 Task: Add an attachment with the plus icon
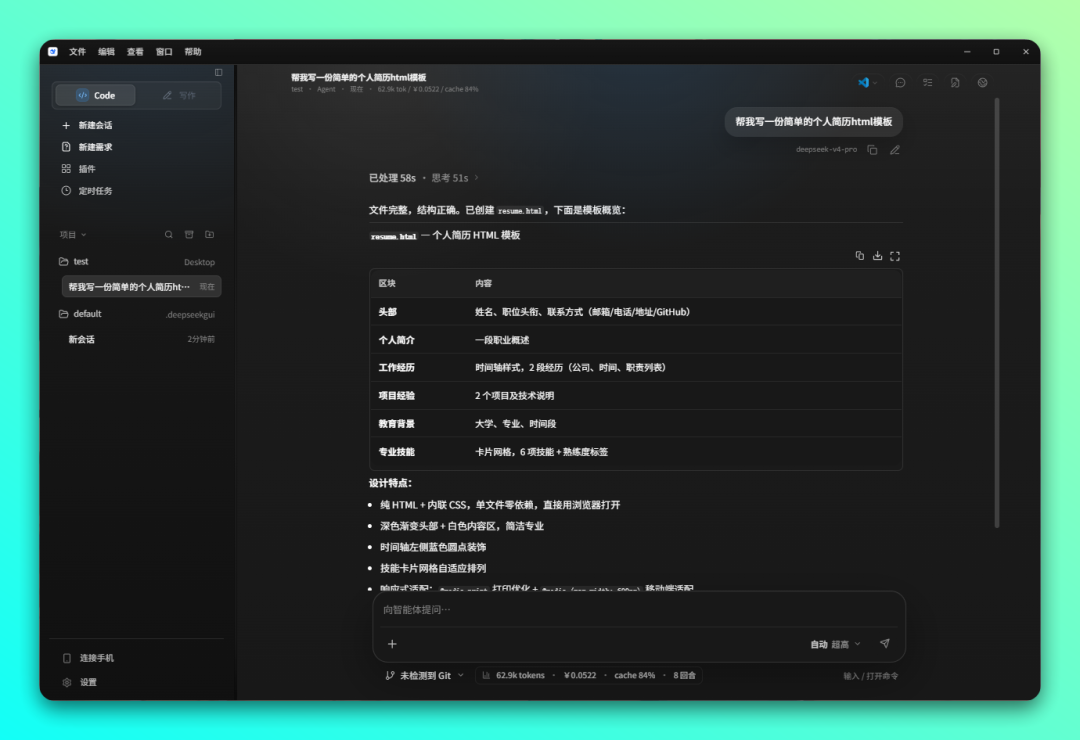392,644
